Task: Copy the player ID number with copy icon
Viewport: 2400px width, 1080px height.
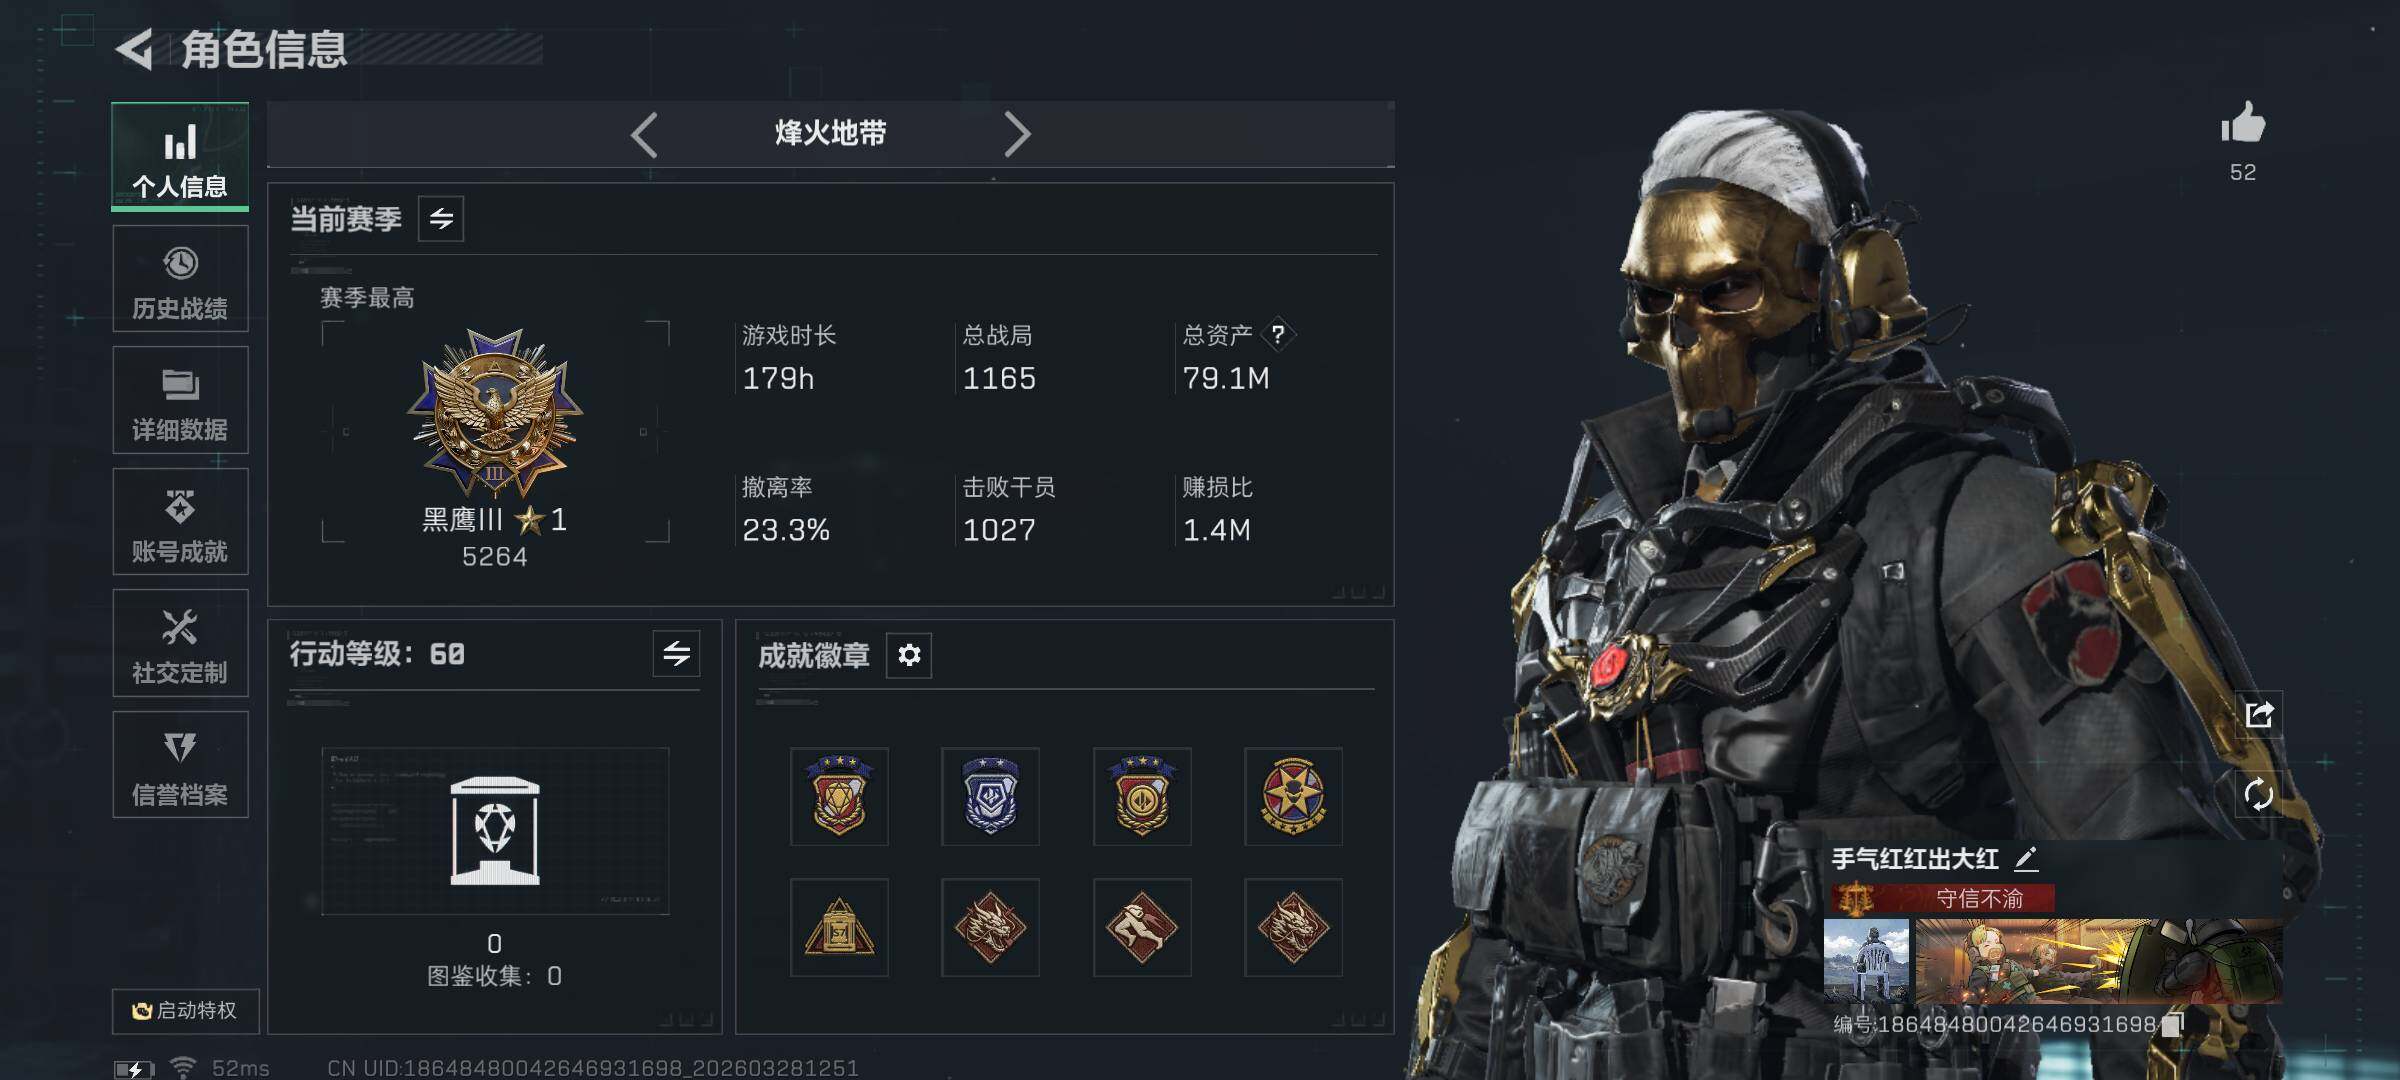Action: point(2172,1024)
